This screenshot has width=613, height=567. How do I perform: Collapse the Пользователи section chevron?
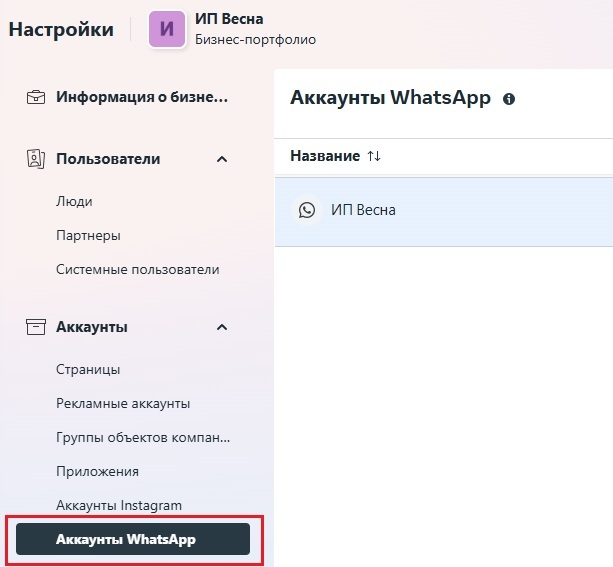pyautogui.click(x=222, y=159)
